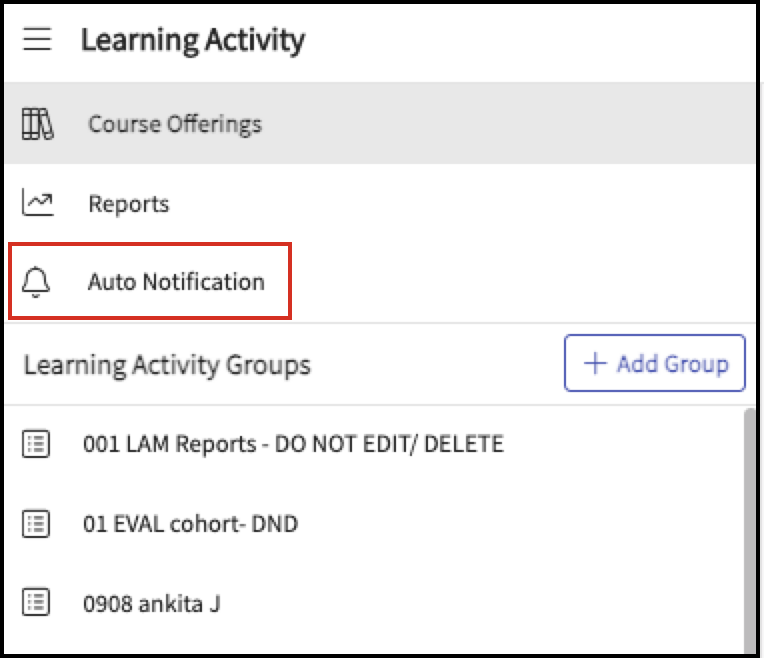Click list icon beside 0908 ankita J
Image resolution: width=764 pixels, height=658 pixels.
pos(36,602)
